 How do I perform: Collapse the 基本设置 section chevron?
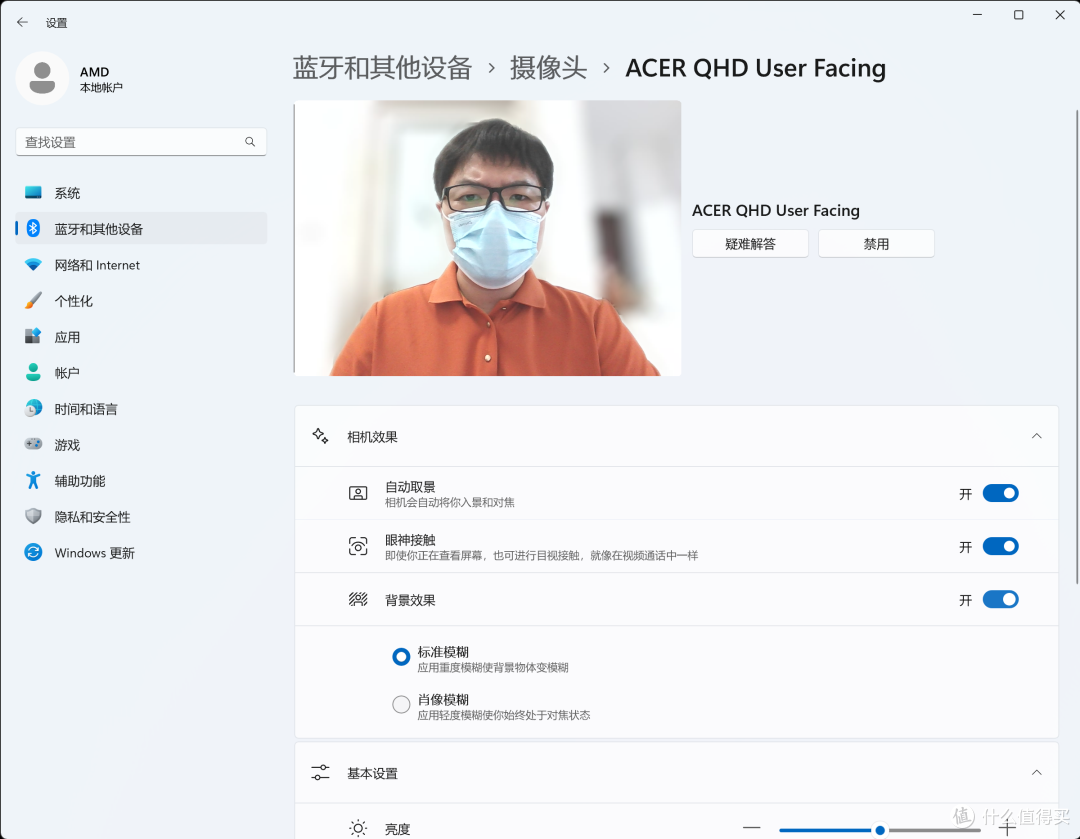coord(1037,773)
